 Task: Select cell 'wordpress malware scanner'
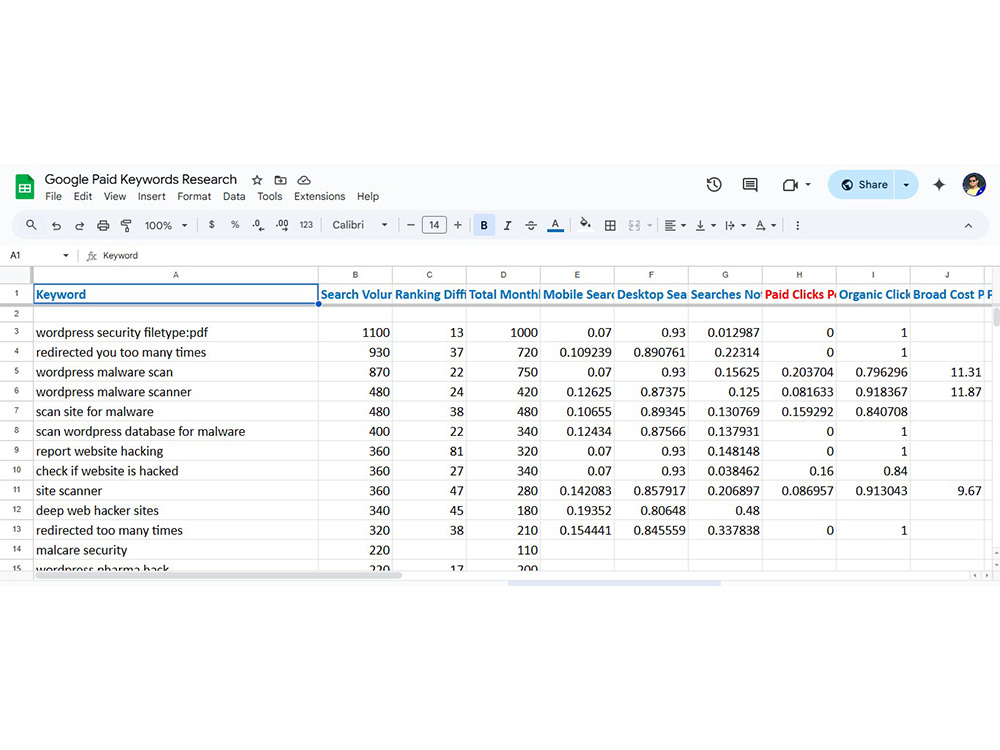pos(176,392)
